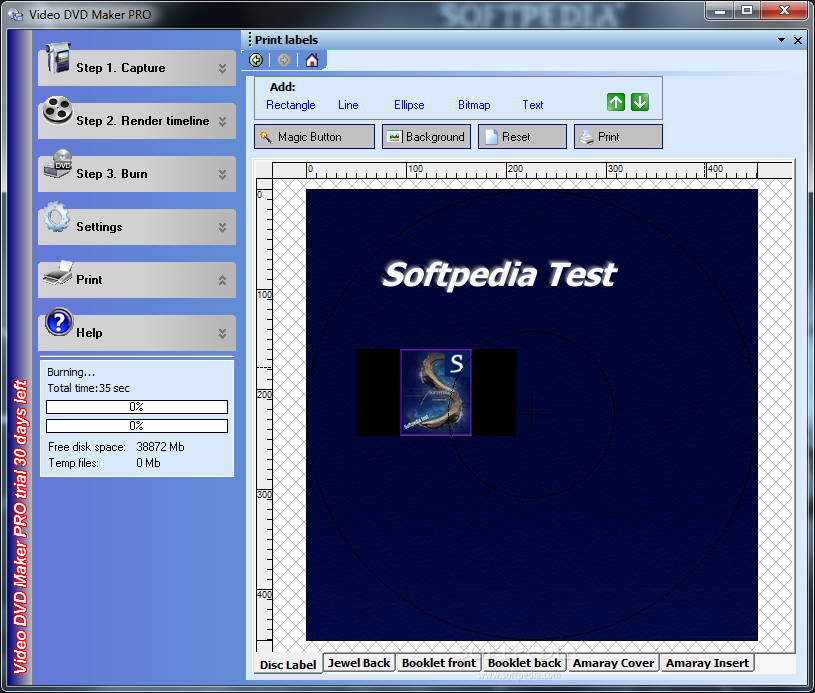
Task: Add a Text element to the label
Action: (533, 105)
